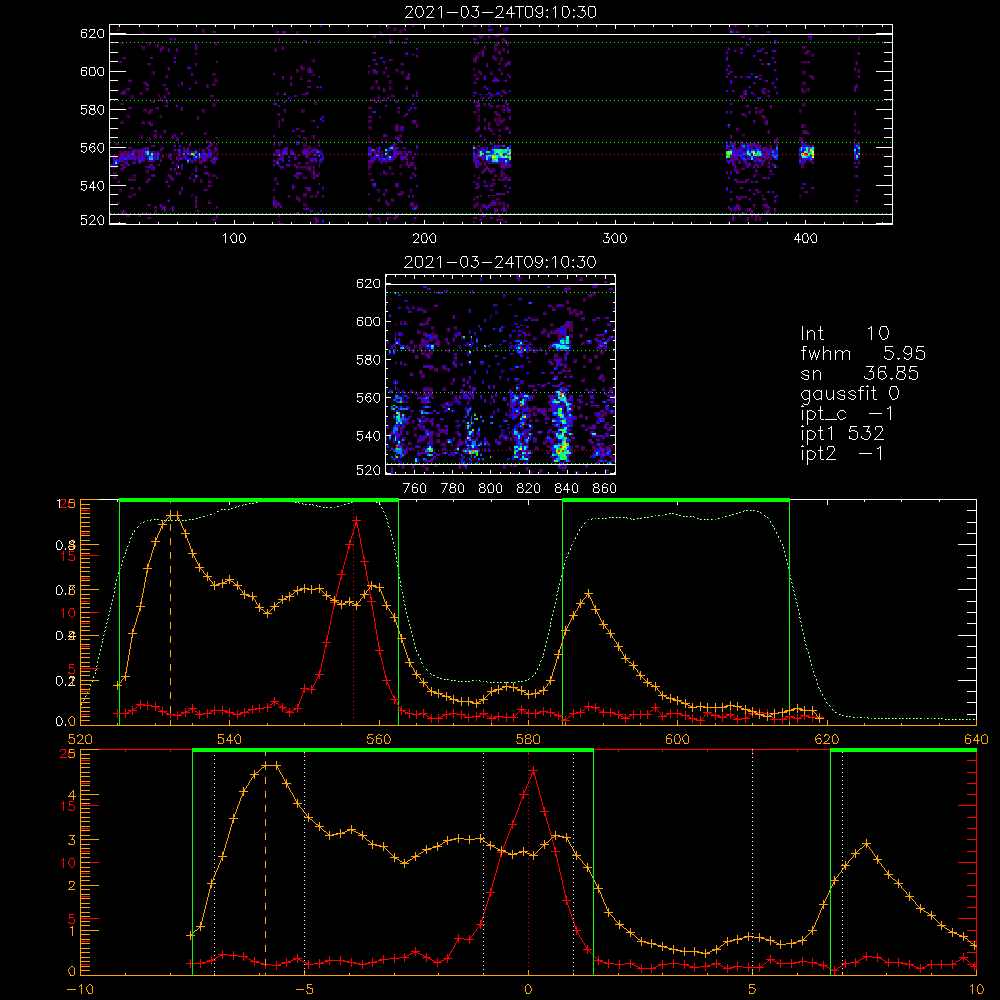Click x-axis label 540 of the upper profile plot
Image resolution: width=1000 pixels, height=1000 pixels.
[x=230, y=739]
